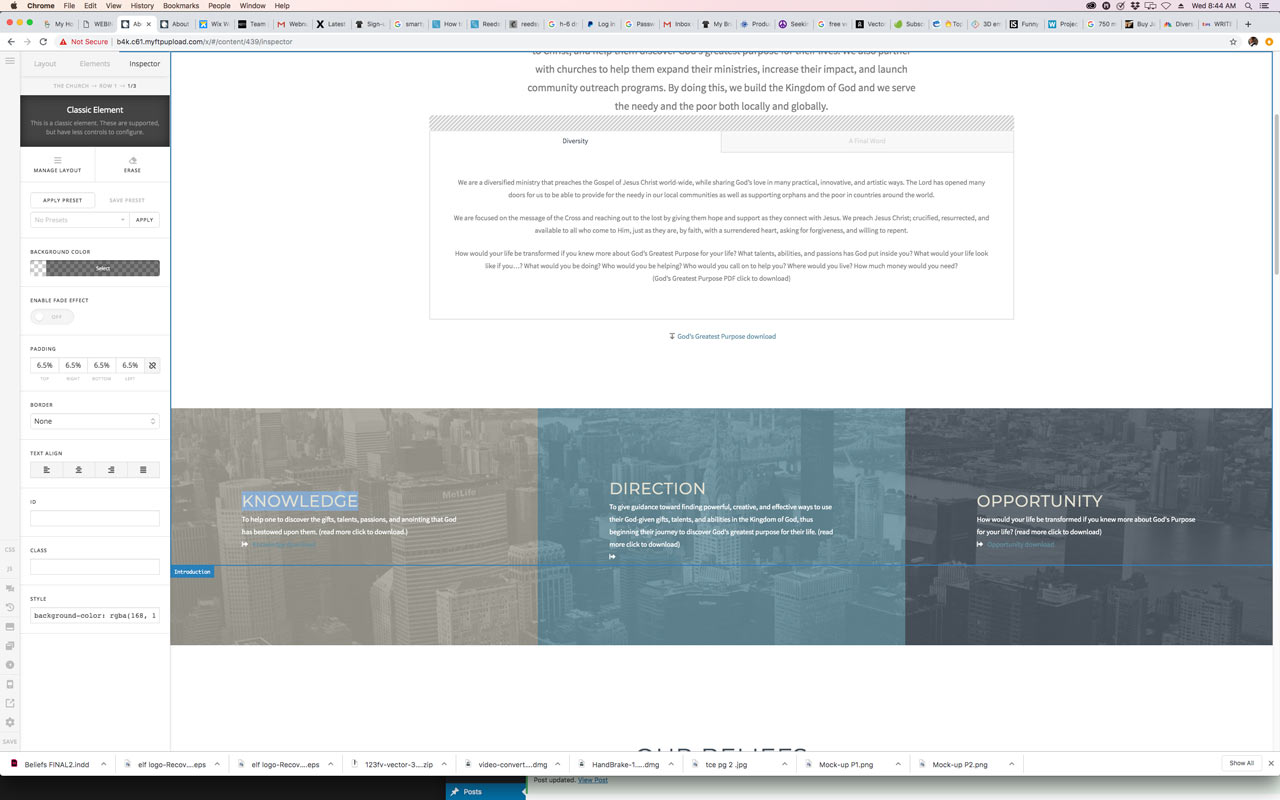Image resolution: width=1280 pixels, height=800 pixels.
Task: Toggle the linked padding chain icon
Action: (x=152, y=366)
